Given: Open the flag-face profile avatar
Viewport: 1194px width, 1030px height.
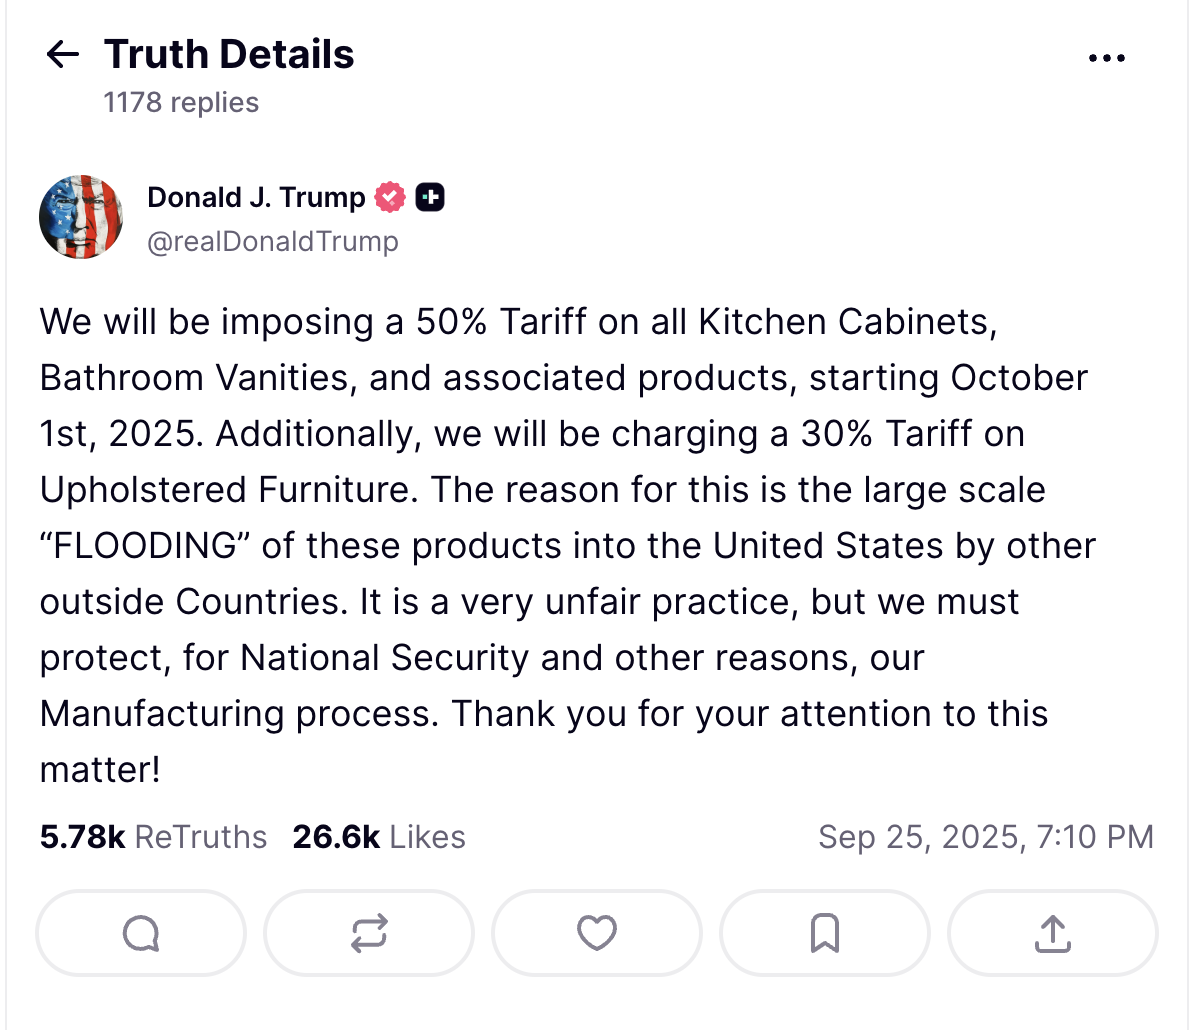Looking at the screenshot, I should pos(81,217).
